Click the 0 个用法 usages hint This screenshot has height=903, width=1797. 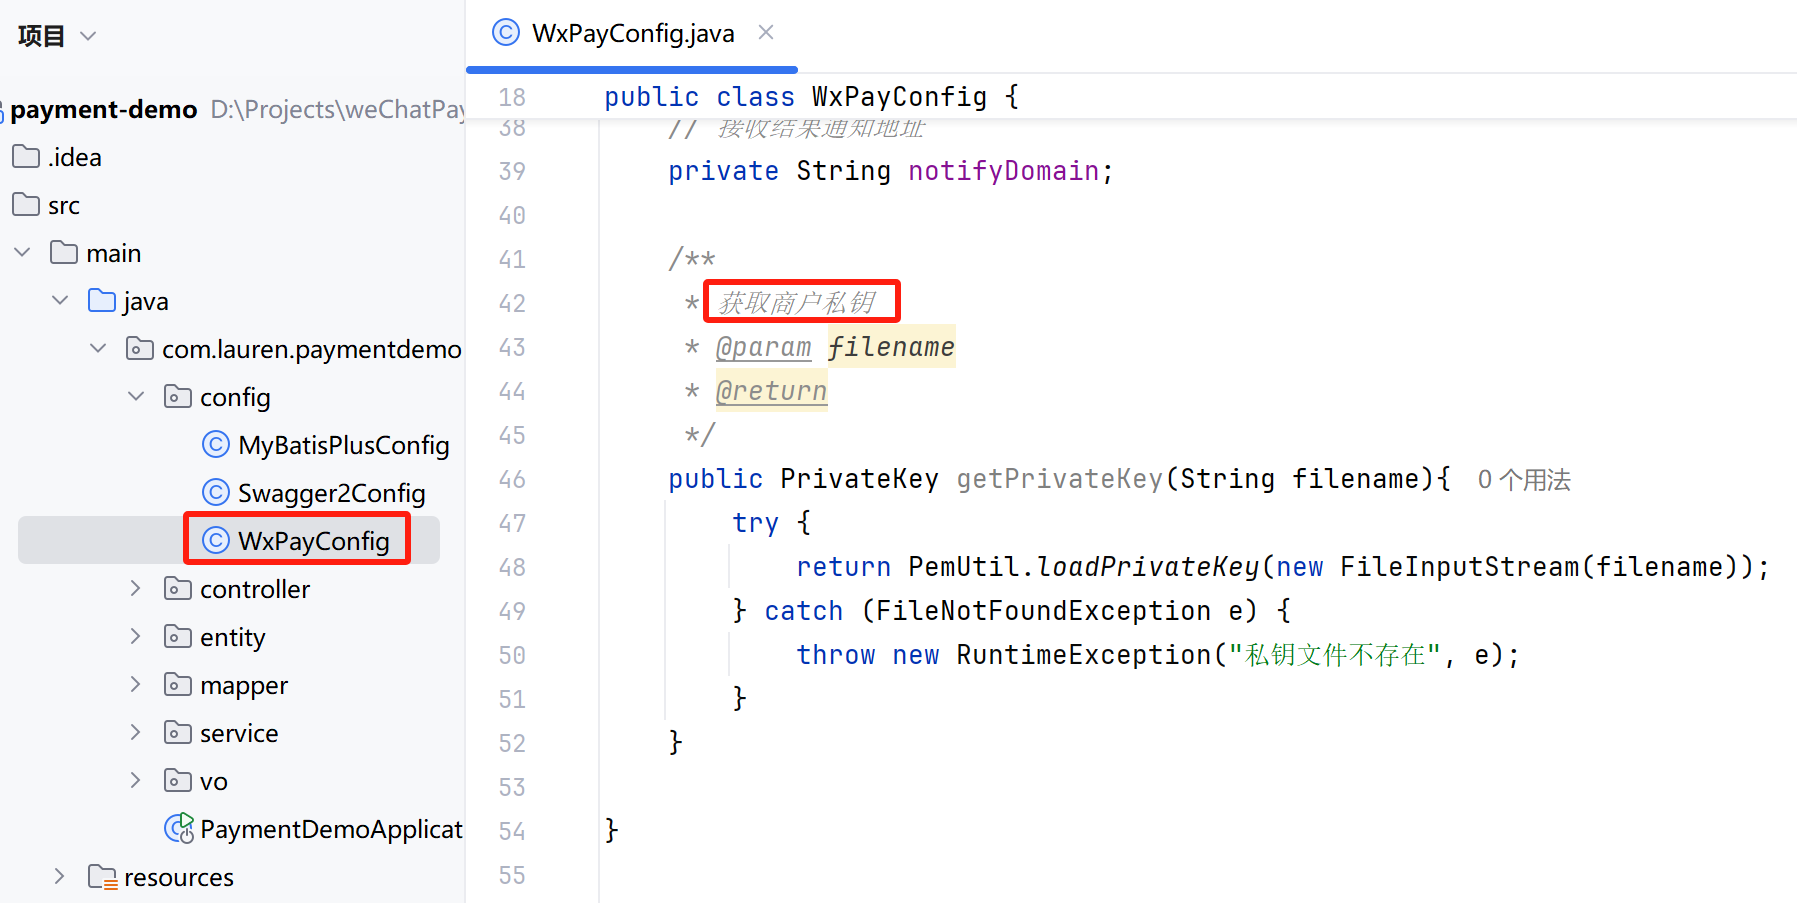click(1522, 479)
